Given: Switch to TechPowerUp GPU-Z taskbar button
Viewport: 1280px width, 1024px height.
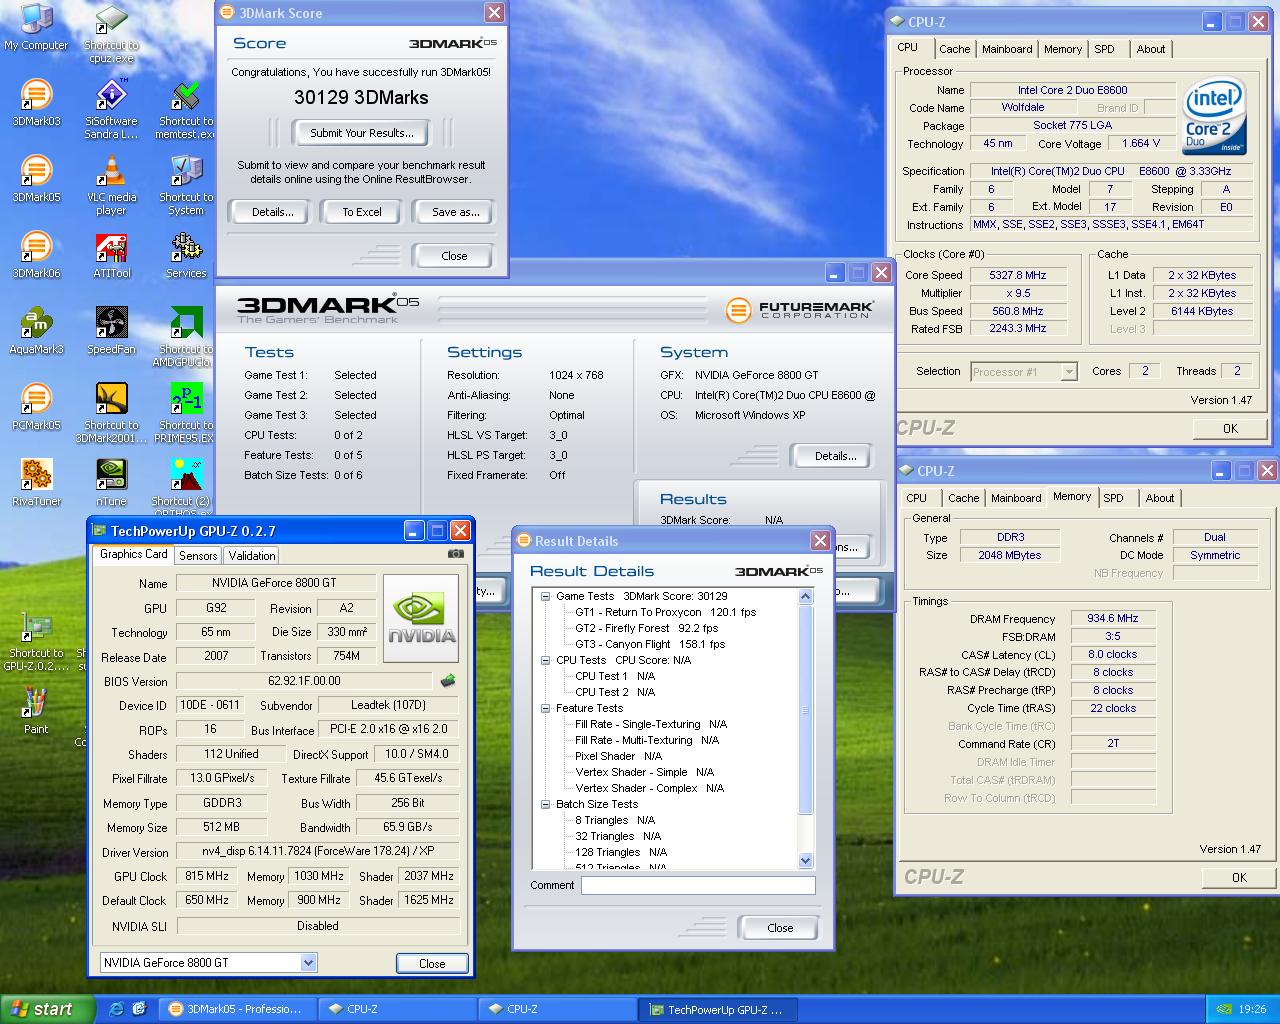Looking at the screenshot, I should pyautogui.click(x=717, y=1009).
